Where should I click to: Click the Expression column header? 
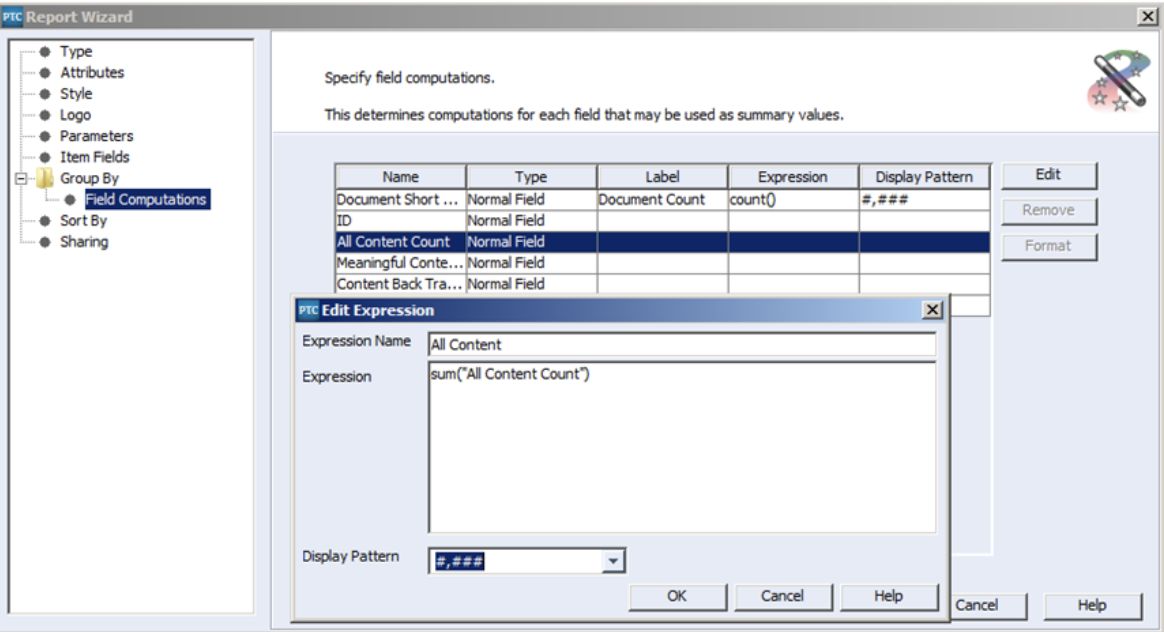(x=793, y=177)
